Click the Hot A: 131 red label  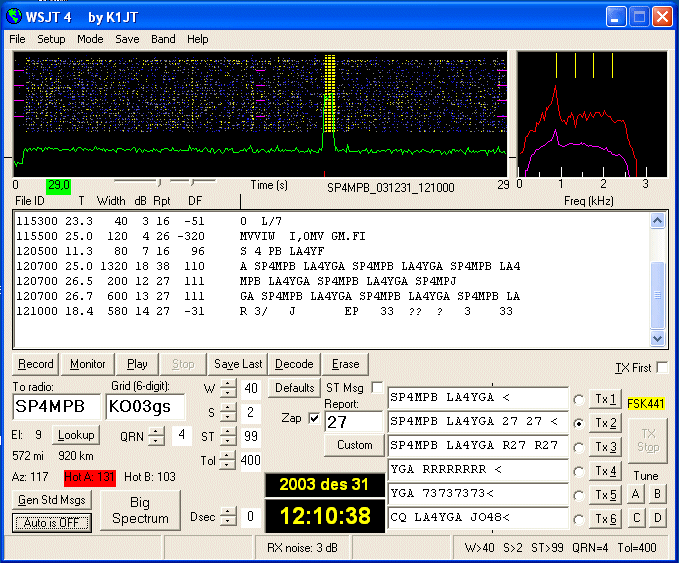coord(90,477)
